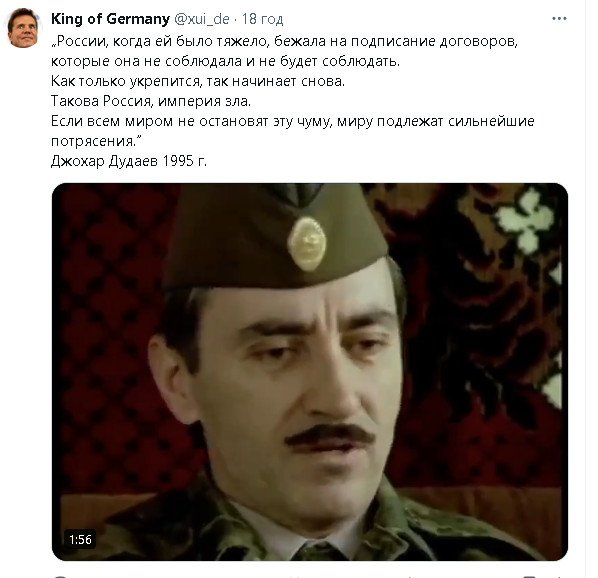
Task: Click the King of Germany profile avatar
Action: pos(24,28)
